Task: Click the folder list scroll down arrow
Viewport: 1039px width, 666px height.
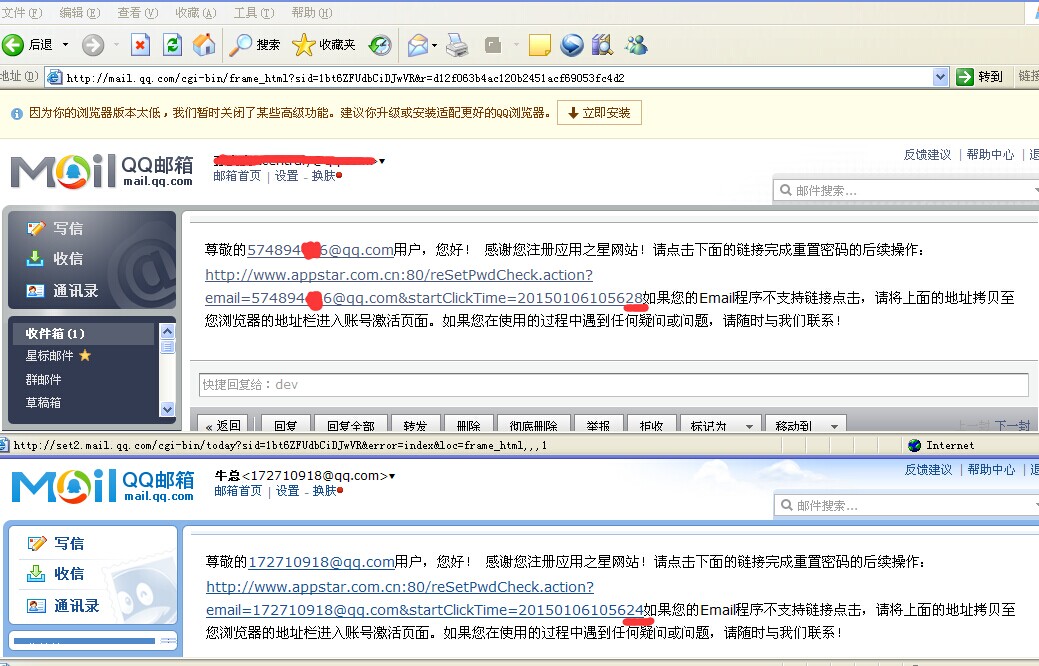Action: (168, 410)
